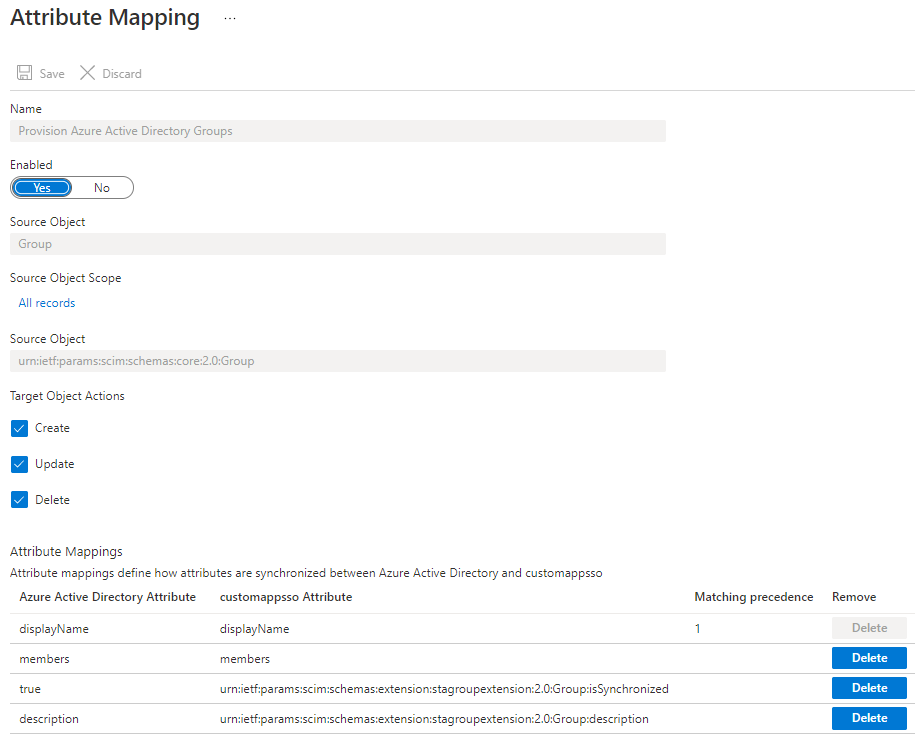Delete the members attribute mapping
The width and height of the screenshot is (915, 734).
pos(868,658)
